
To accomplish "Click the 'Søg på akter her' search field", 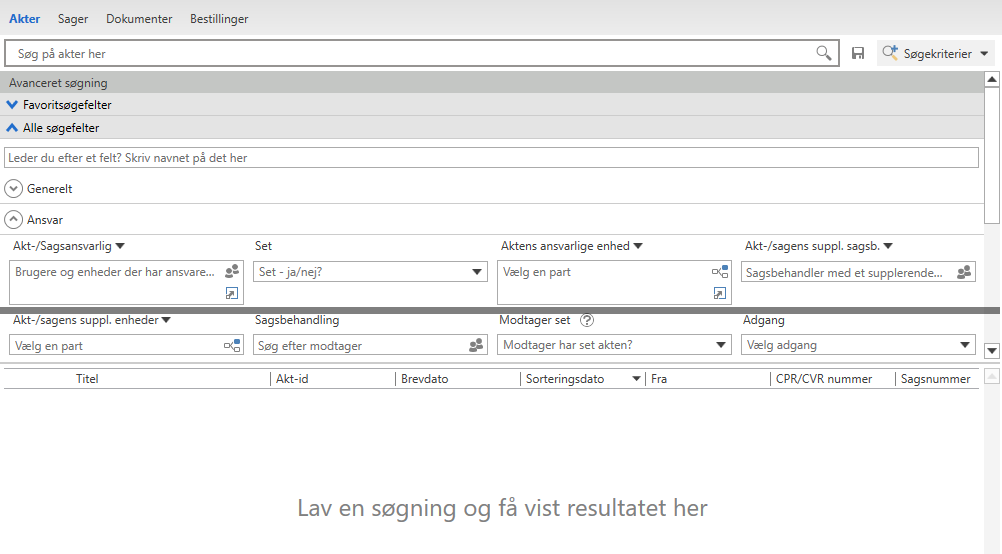I will (x=410, y=53).
